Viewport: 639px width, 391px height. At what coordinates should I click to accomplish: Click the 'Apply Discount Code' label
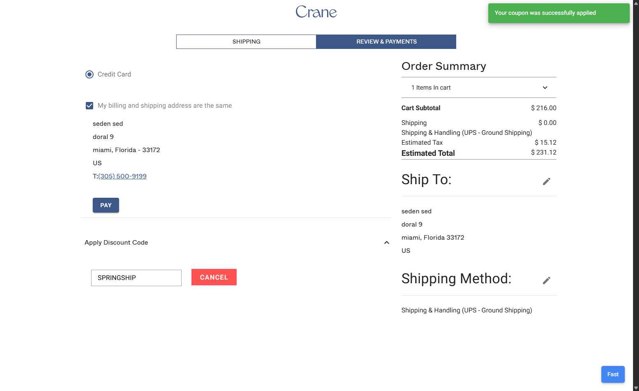pos(116,243)
